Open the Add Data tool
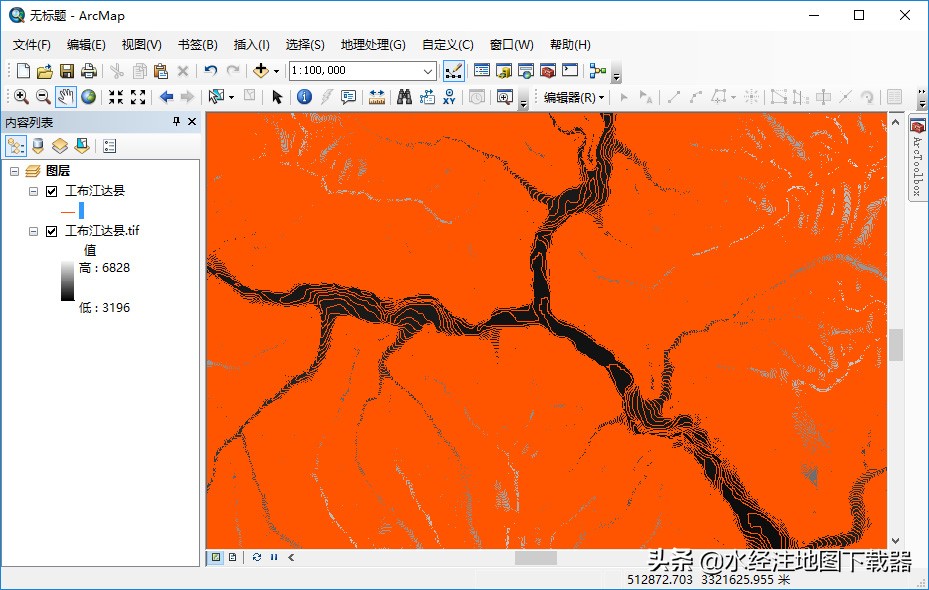The width and height of the screenshot is (929, 590). pyautogui.click(x=258, y=71)
